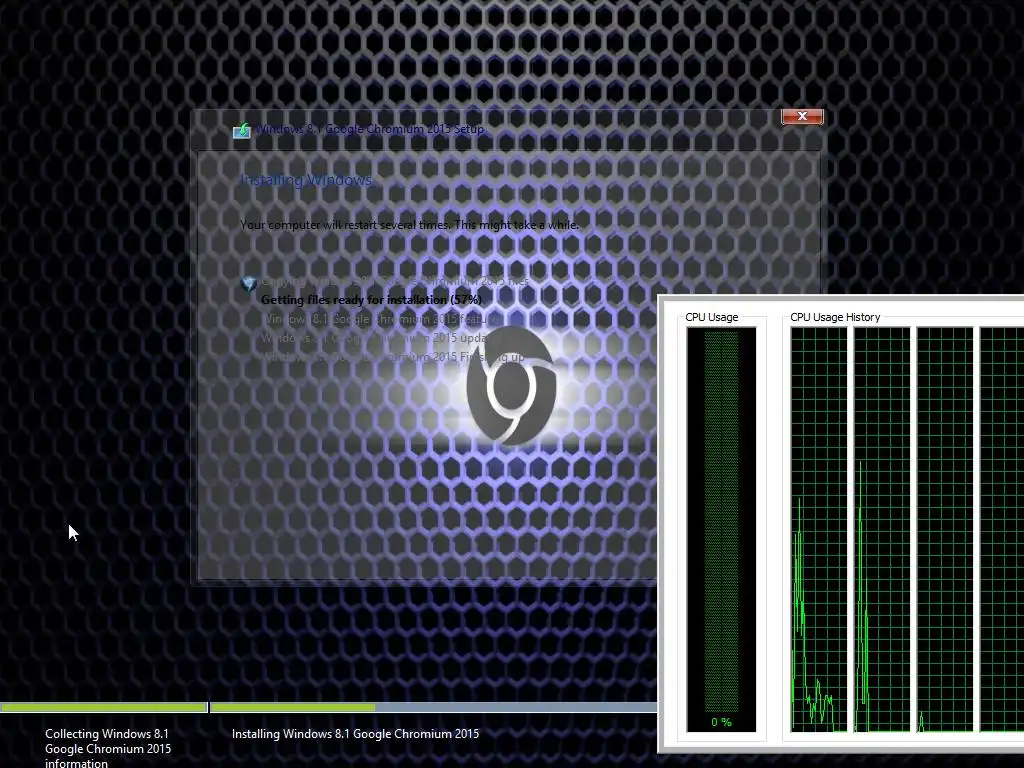Click the Chromium logo in the setup window
The height and width of the screenshot is (768, 1024).
tap(511, 386)
